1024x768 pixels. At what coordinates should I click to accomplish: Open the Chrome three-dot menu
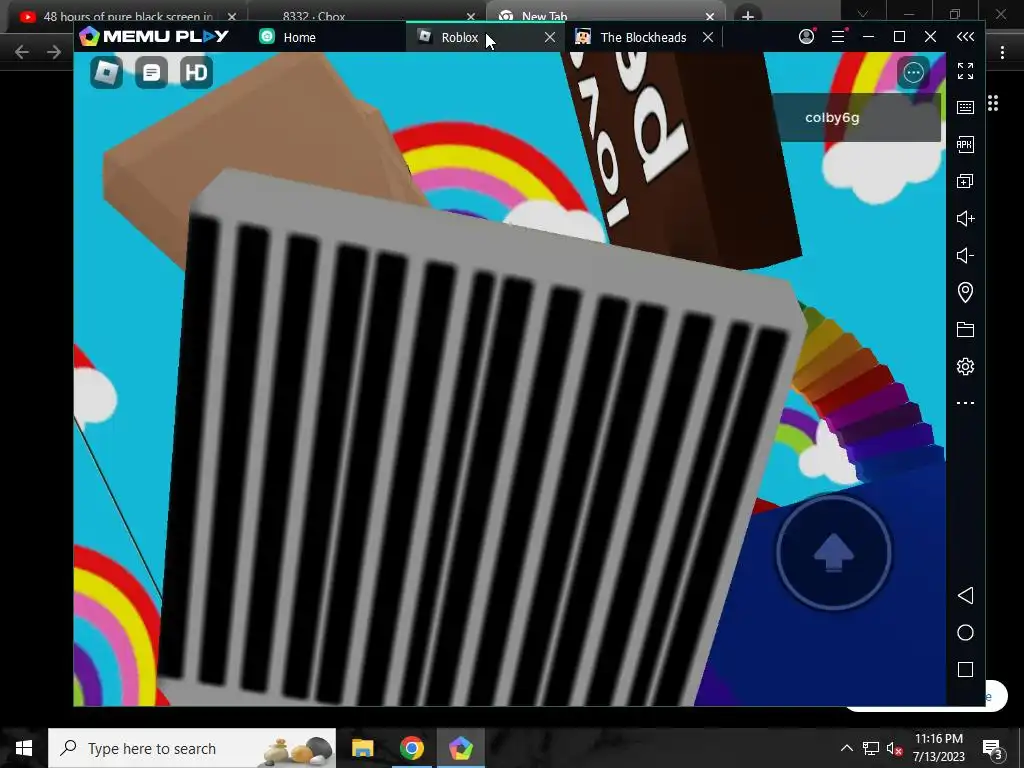click(x=1002, y=52)
